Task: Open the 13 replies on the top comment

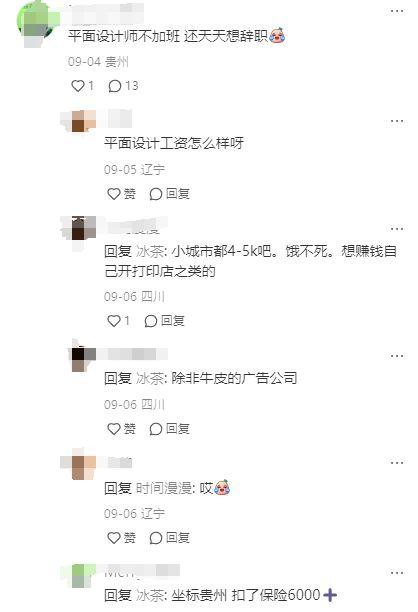Action: [x=123, y=85]
